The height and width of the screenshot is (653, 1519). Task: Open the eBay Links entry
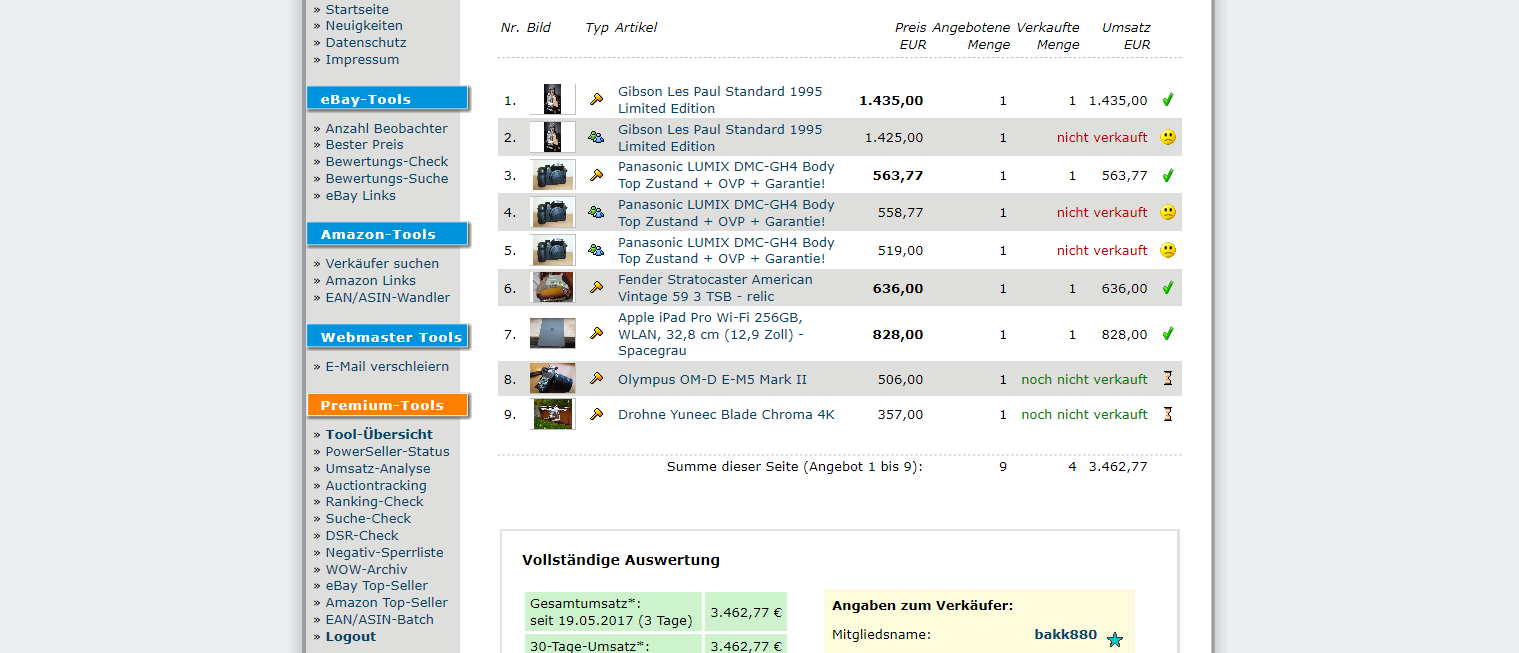coord(361,196)
